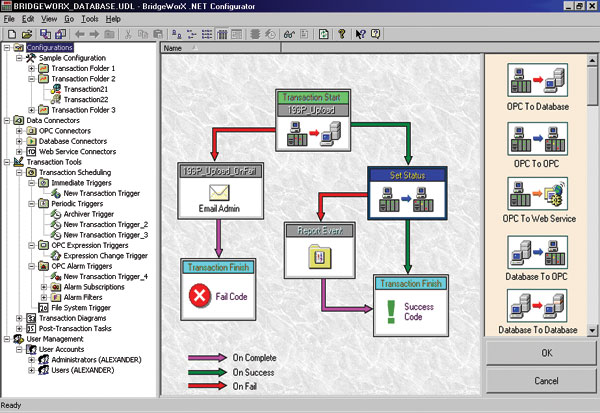Select Periodic Triggers tree item

[x=77, y=204]
